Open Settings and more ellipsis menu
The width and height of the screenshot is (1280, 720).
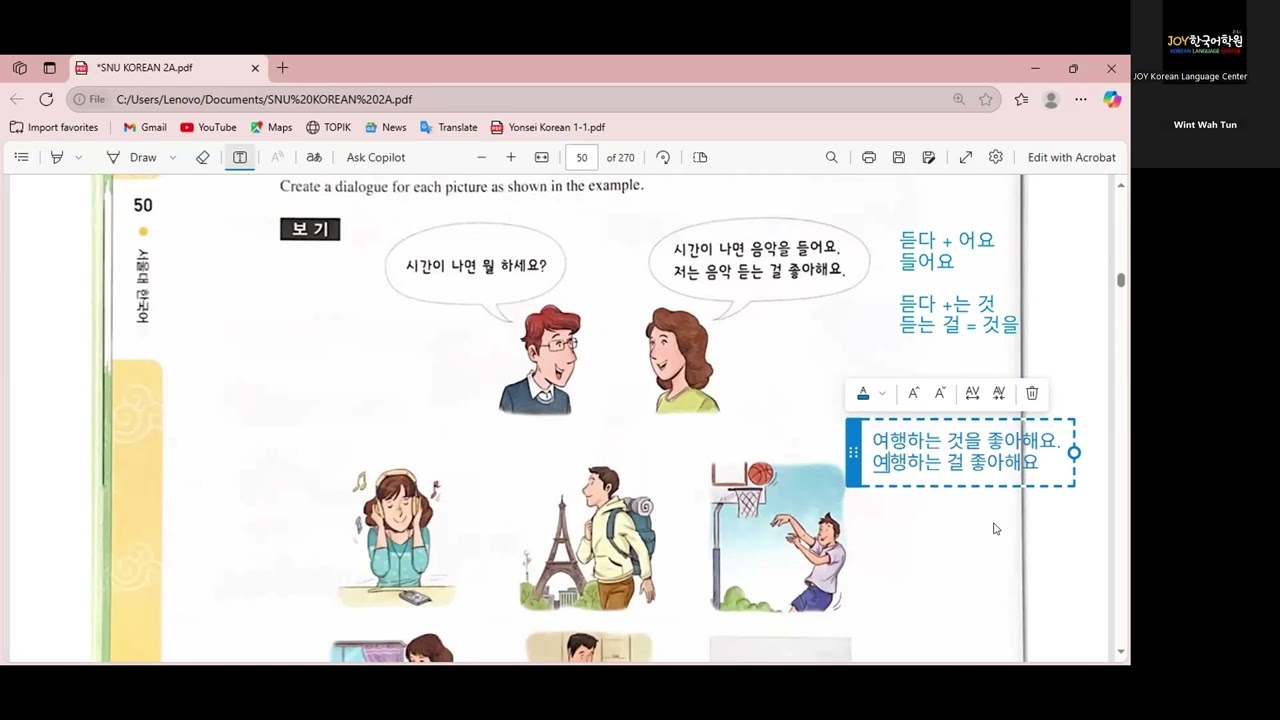[1081, 99]
